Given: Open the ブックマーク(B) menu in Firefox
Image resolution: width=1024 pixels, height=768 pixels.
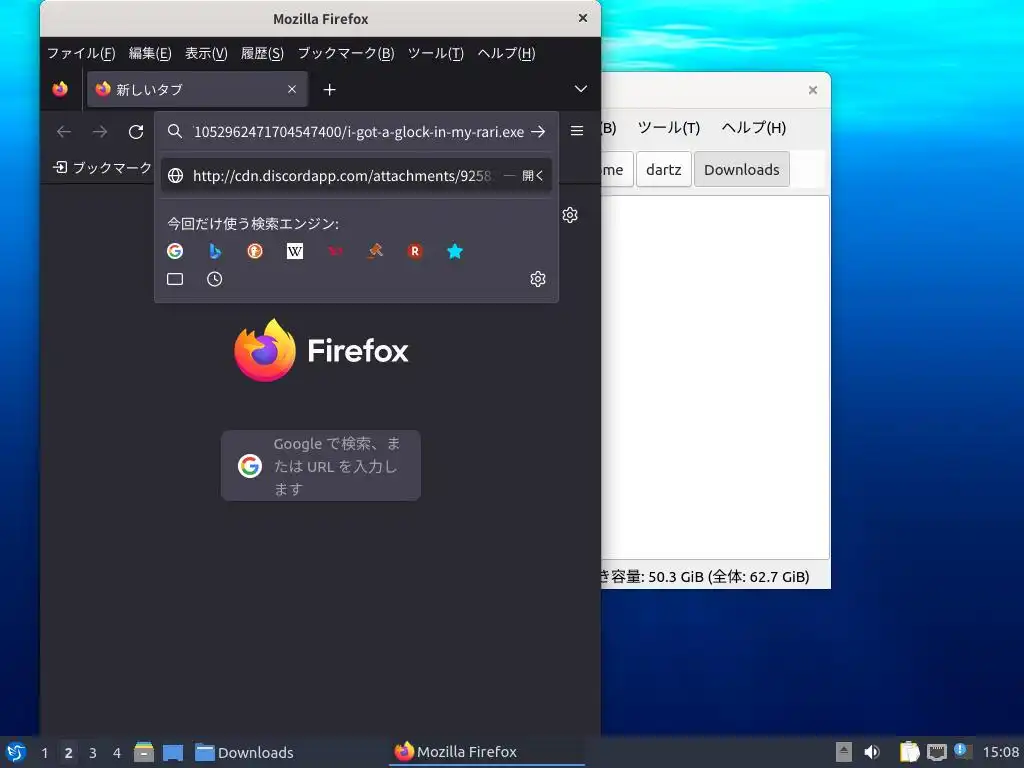Looking at the screenshot, I should [x=346, y=54].
